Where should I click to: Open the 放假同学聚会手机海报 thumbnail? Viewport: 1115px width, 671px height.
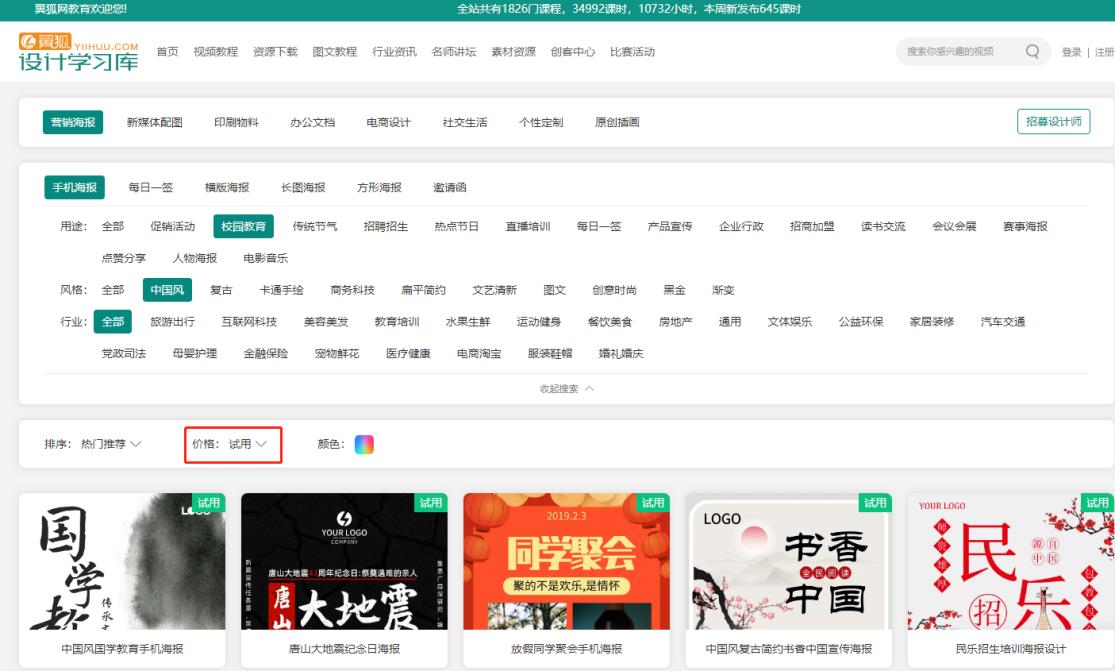[567, 562]
